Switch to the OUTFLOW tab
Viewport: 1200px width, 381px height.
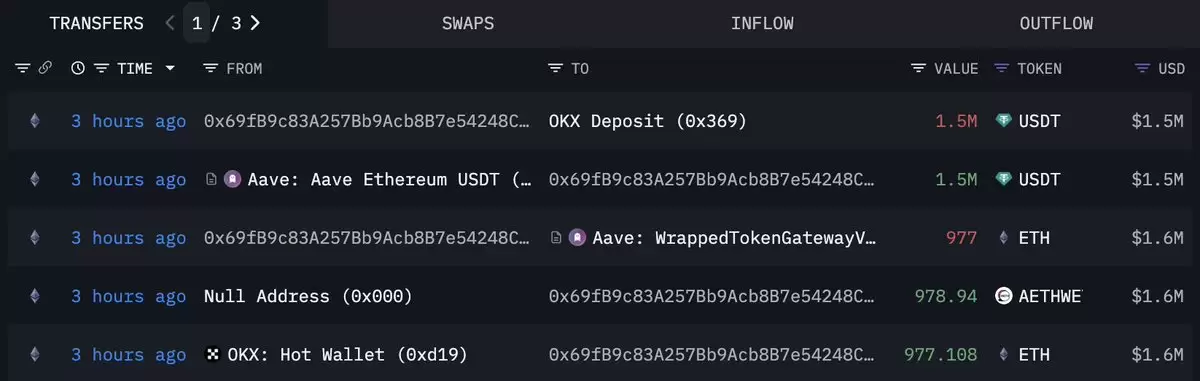point(1056,23)
